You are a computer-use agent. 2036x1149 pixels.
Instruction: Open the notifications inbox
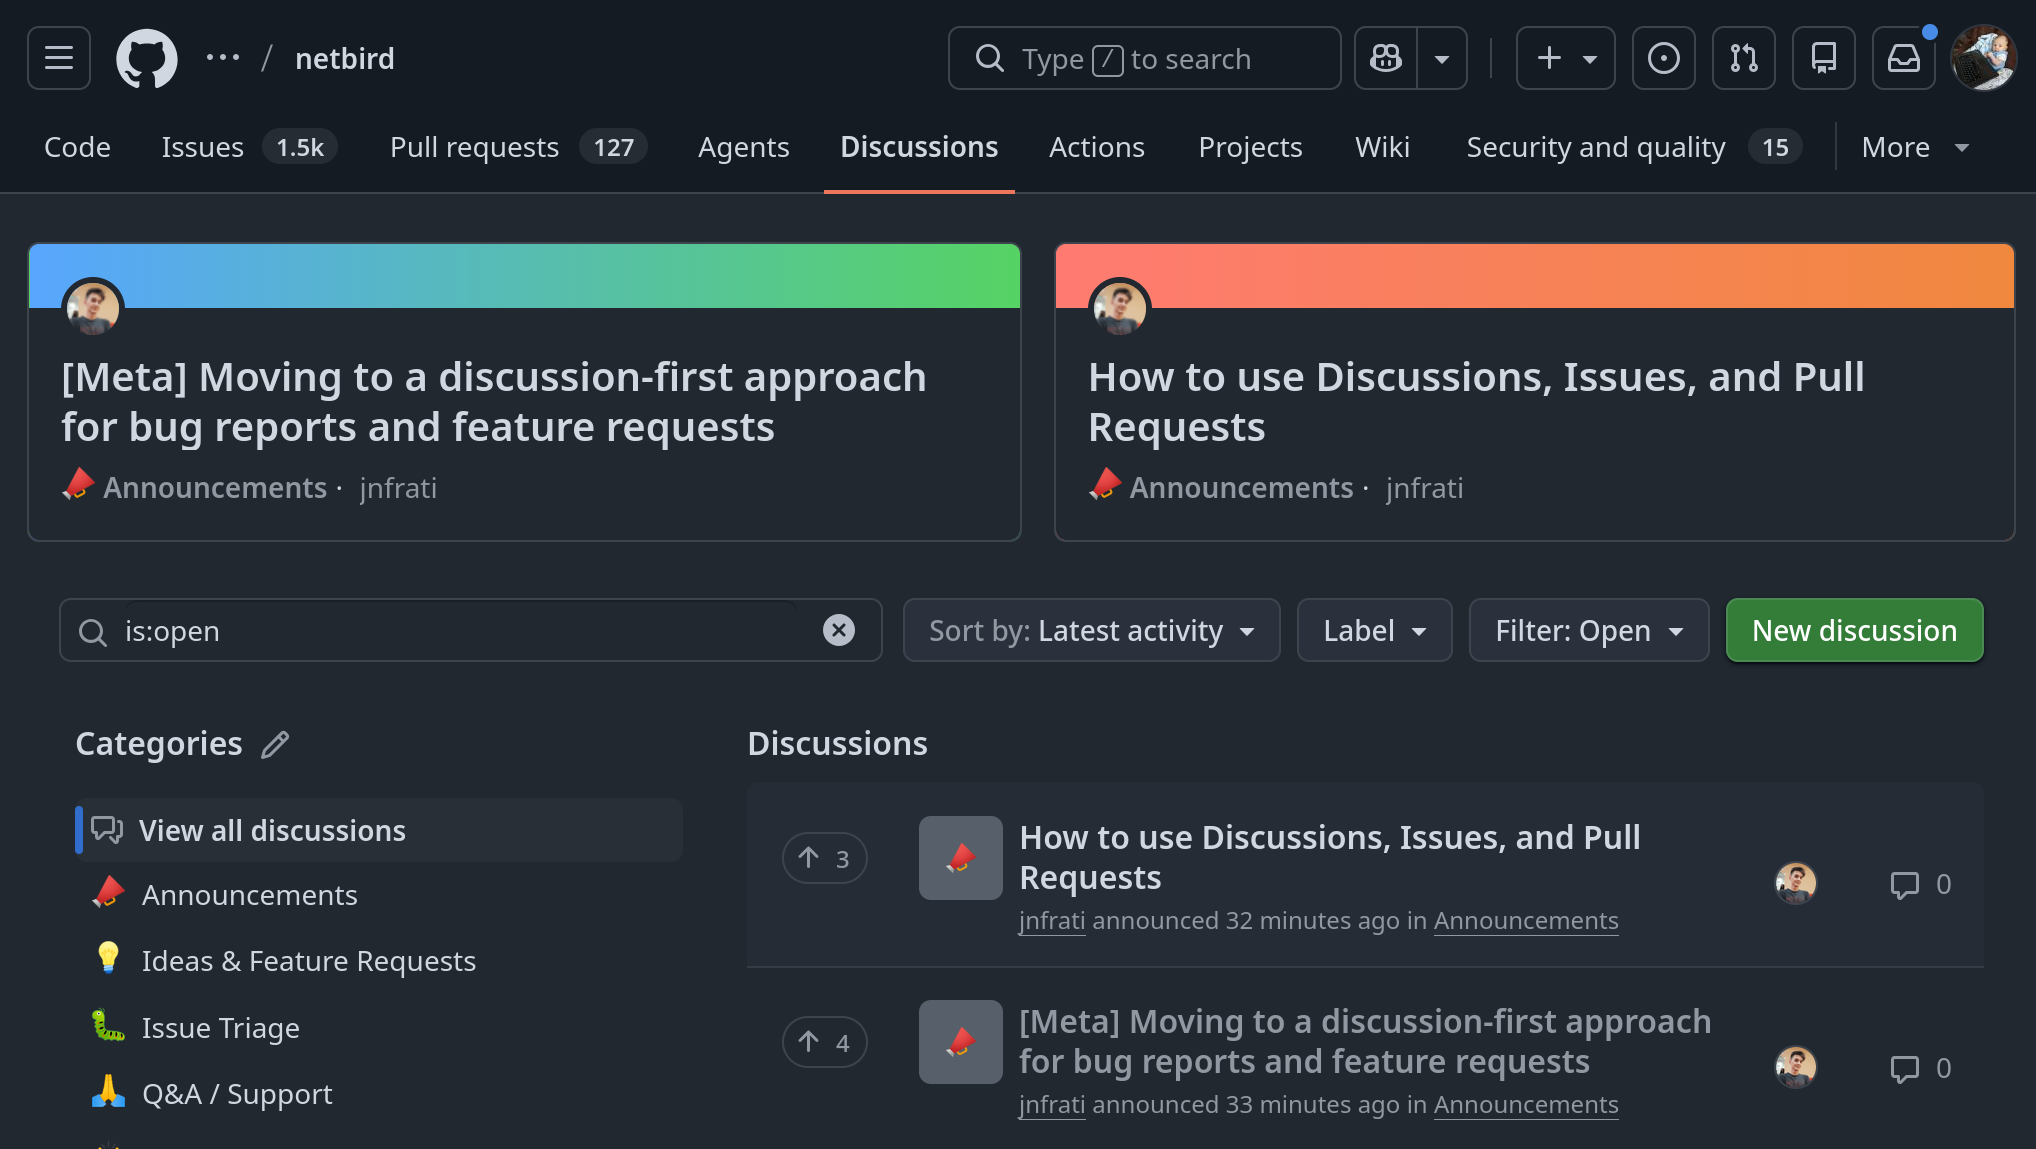coord(1904,58)
